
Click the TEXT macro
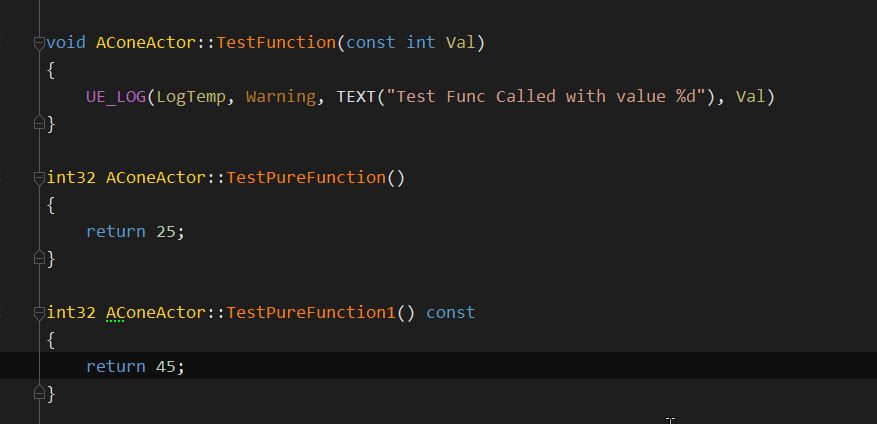pyautogui.click(x=356, y=97)
